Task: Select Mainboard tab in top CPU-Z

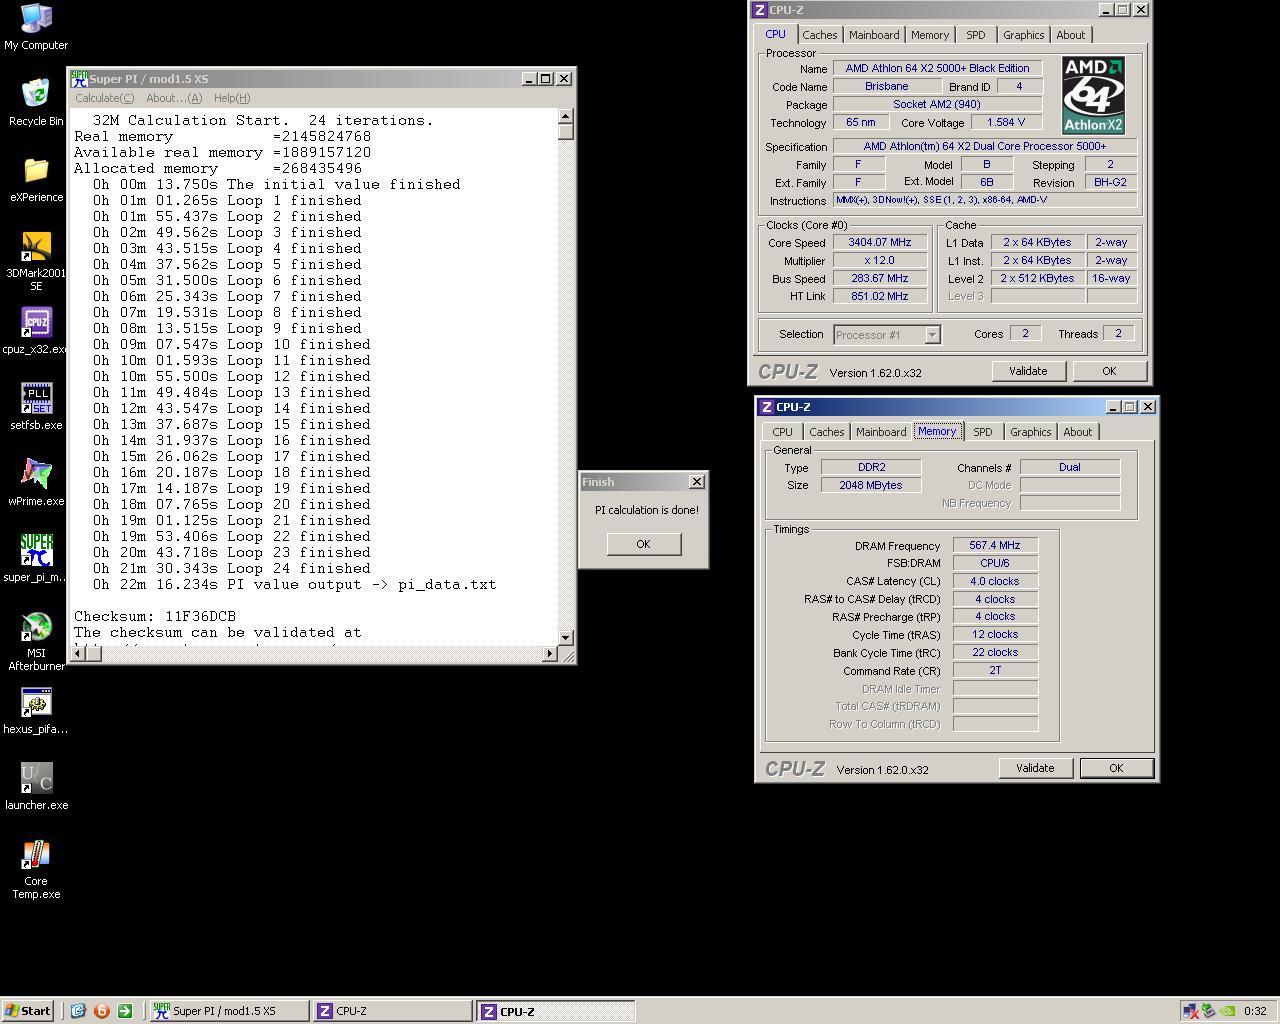Action: pyautogui.click(x=874, y=35)
